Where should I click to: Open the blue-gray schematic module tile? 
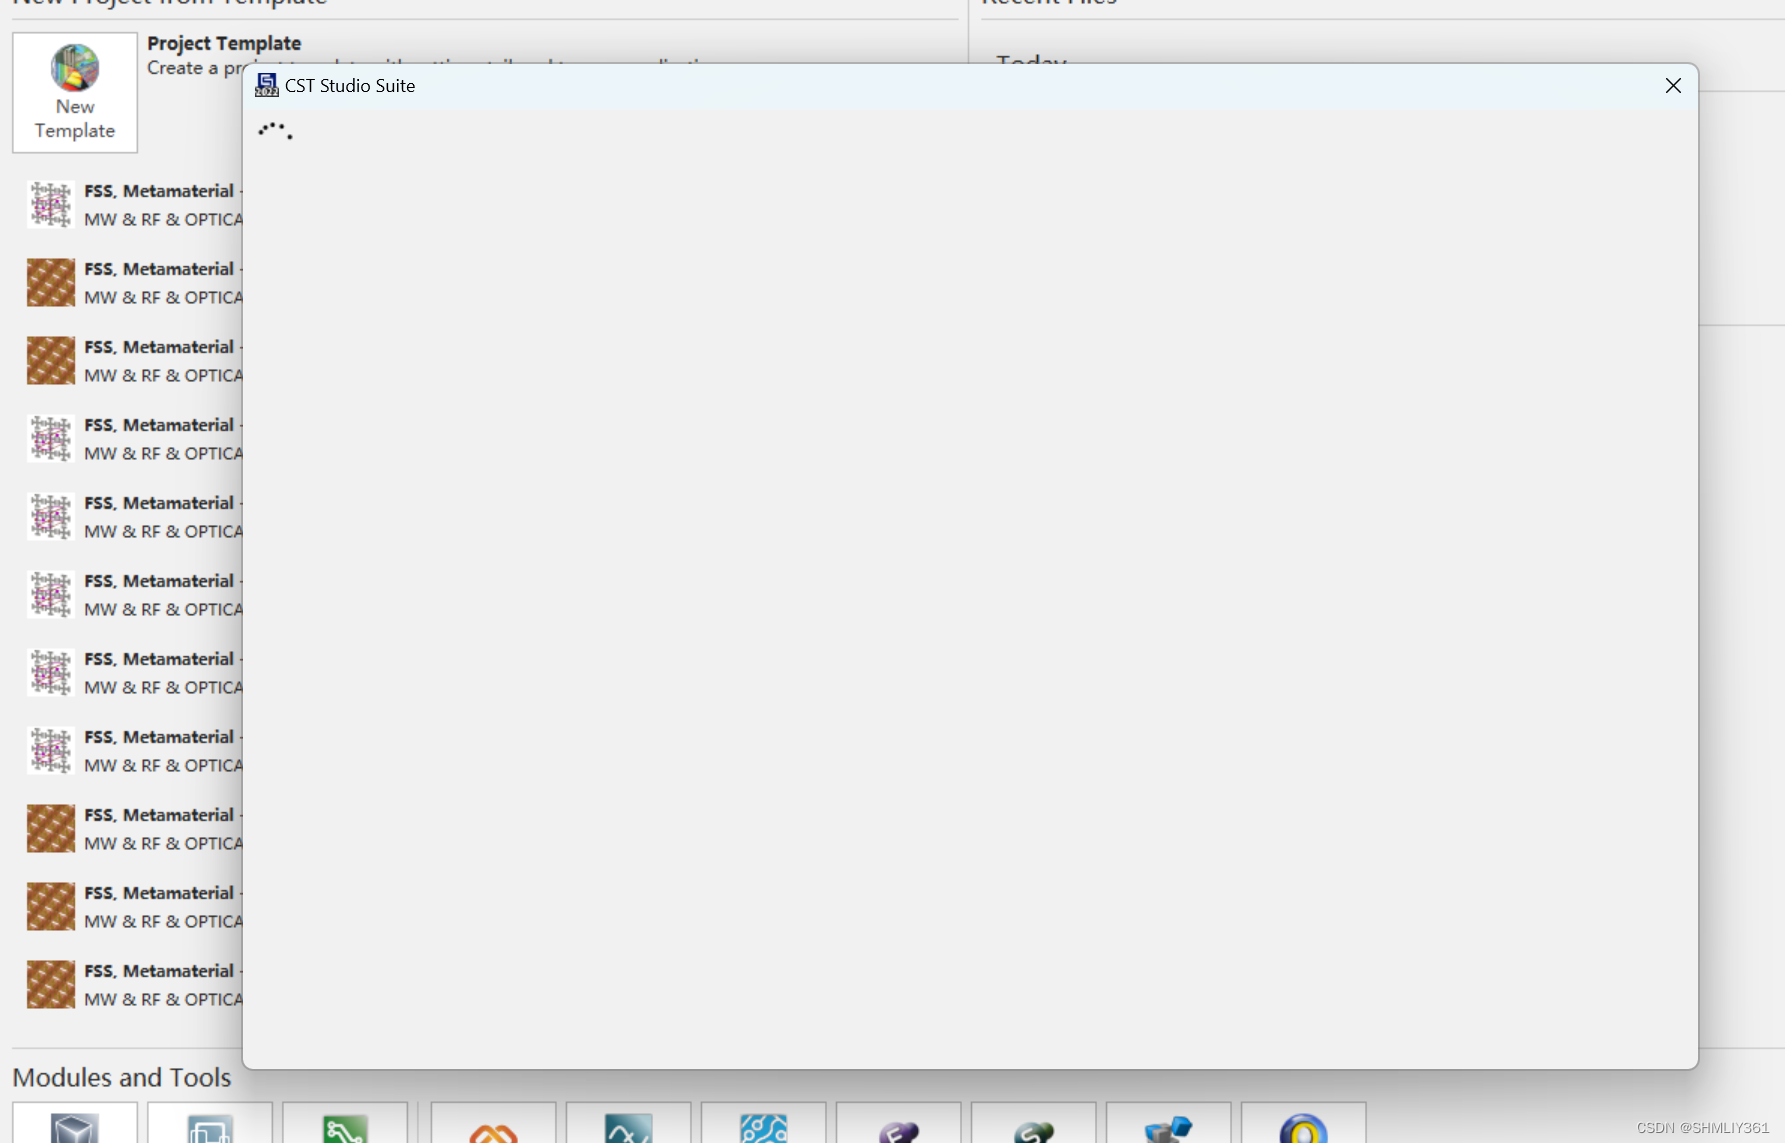click(x=210, y=1124)
